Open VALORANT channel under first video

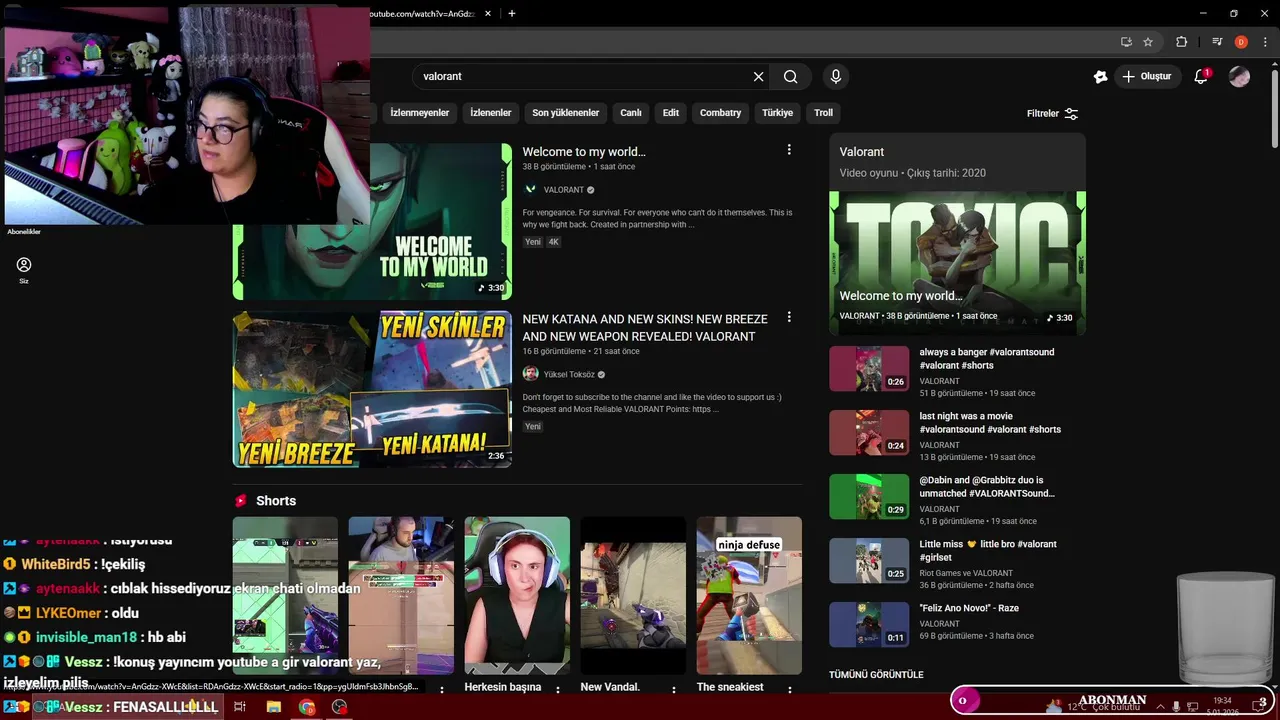click(x=564, y=190)
